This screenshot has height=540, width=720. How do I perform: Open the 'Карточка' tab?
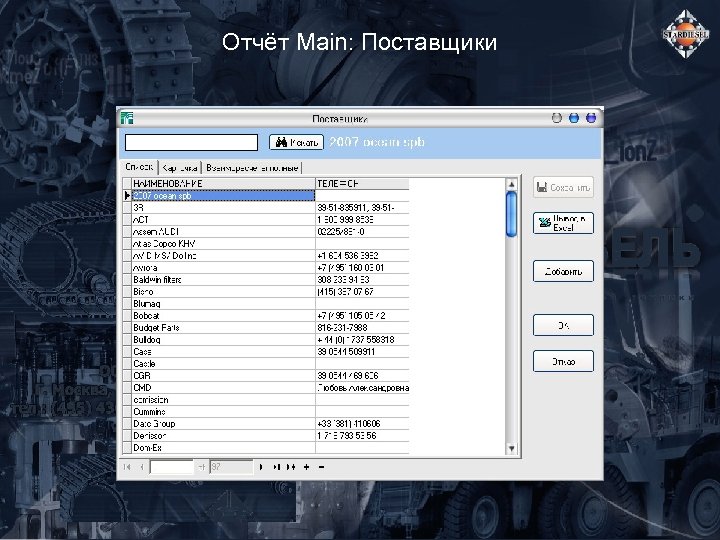pyautogui.click(x=180, y=168)
